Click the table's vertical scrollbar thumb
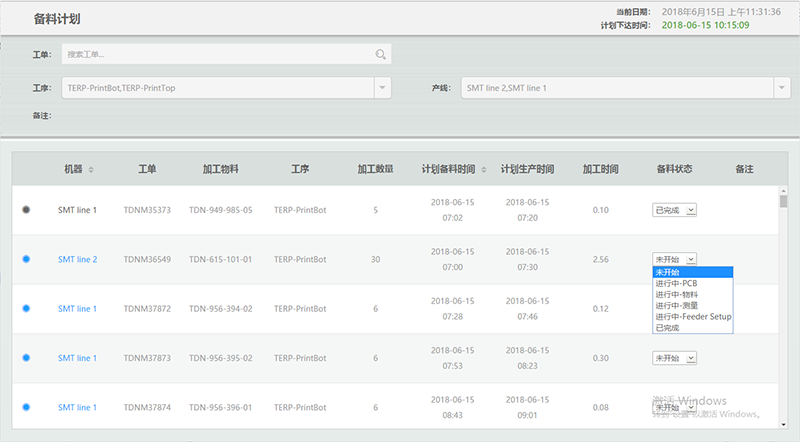800x442 pixels. 783,200
